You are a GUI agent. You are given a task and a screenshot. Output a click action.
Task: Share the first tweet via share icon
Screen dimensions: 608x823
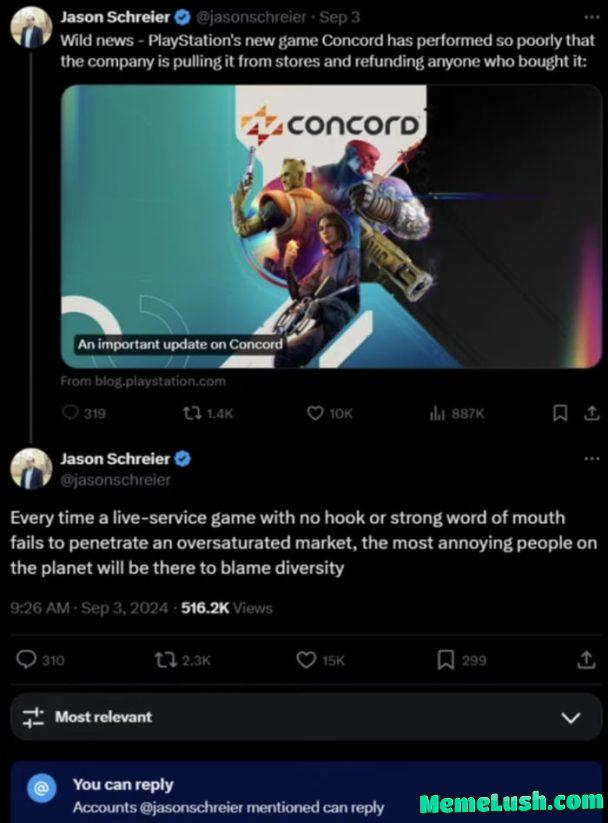tap(592, 414)
